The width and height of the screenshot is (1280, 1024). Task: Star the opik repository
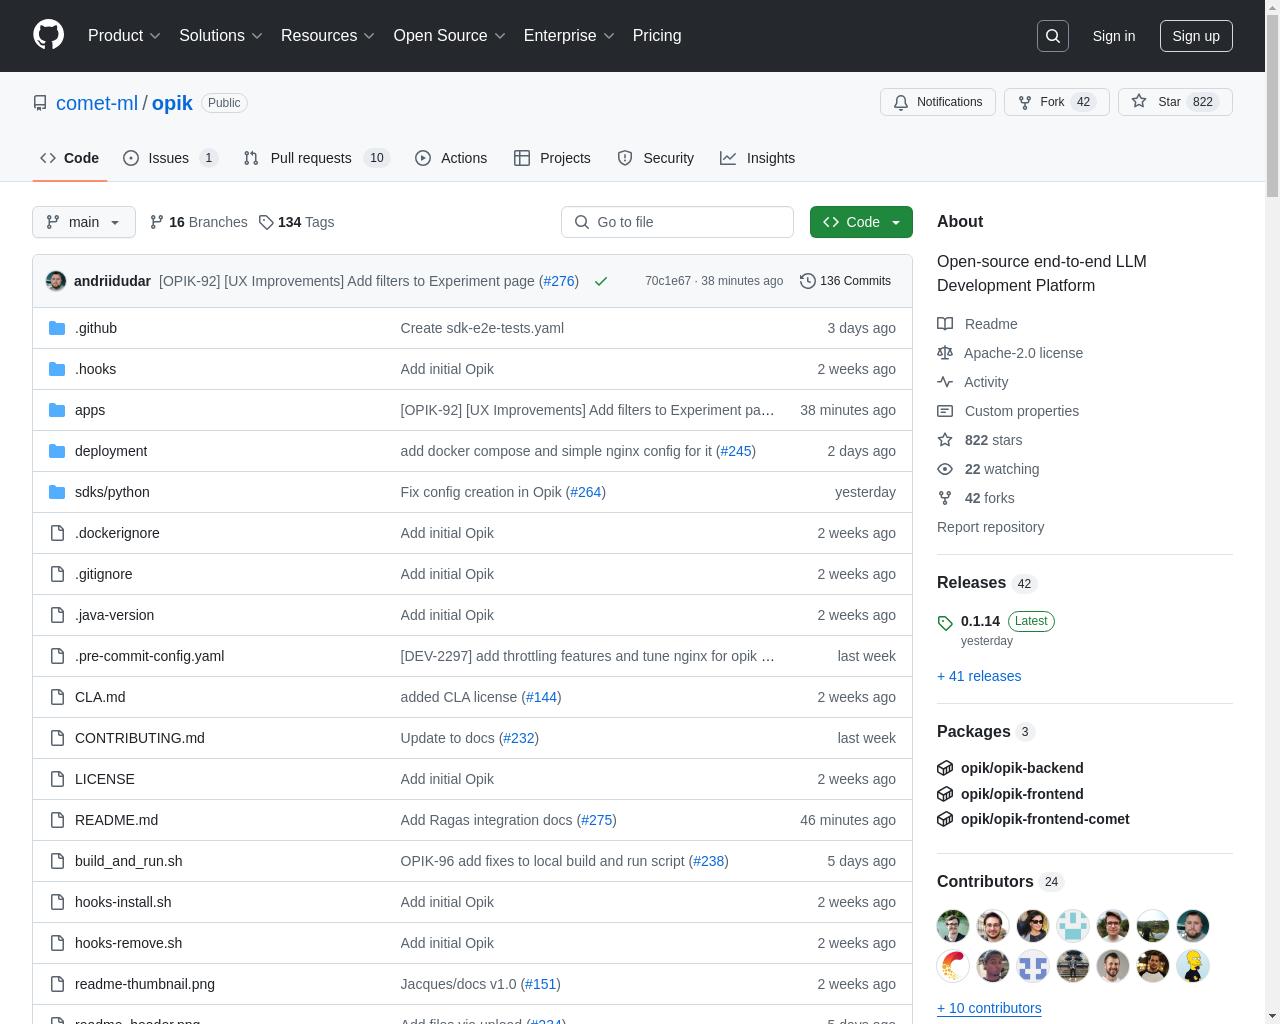pyautogui.click(x=1175, y=102)
